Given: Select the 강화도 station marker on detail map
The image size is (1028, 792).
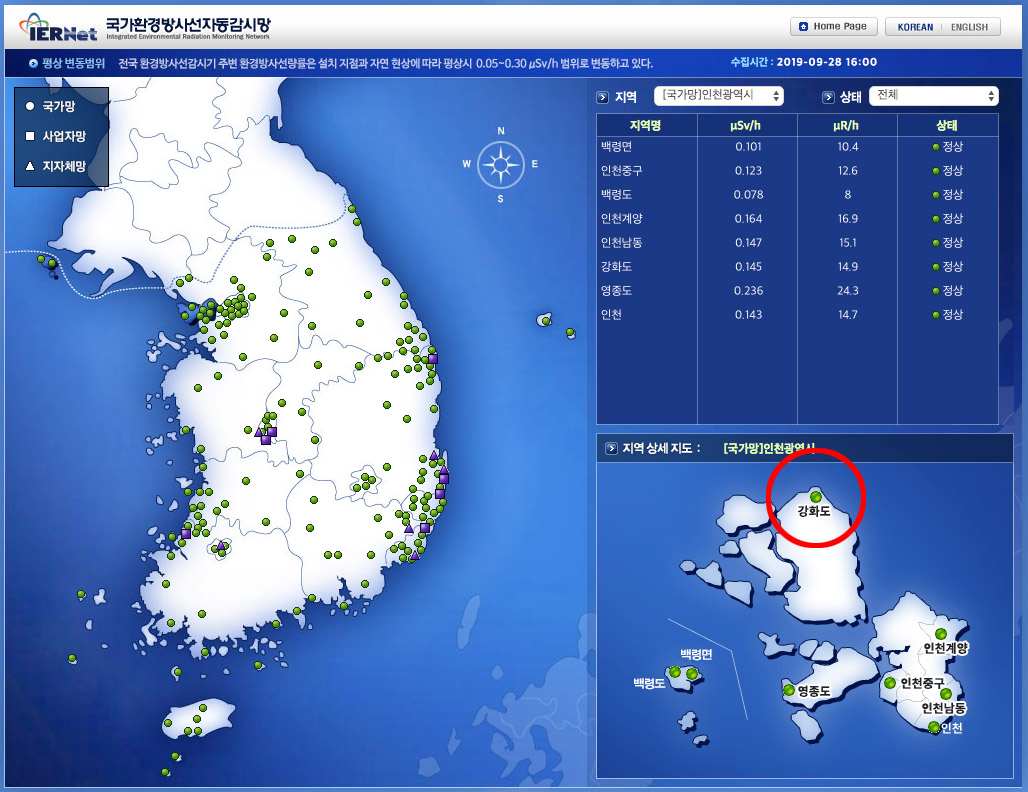Looking at the screenshot, I should [816, 497].
